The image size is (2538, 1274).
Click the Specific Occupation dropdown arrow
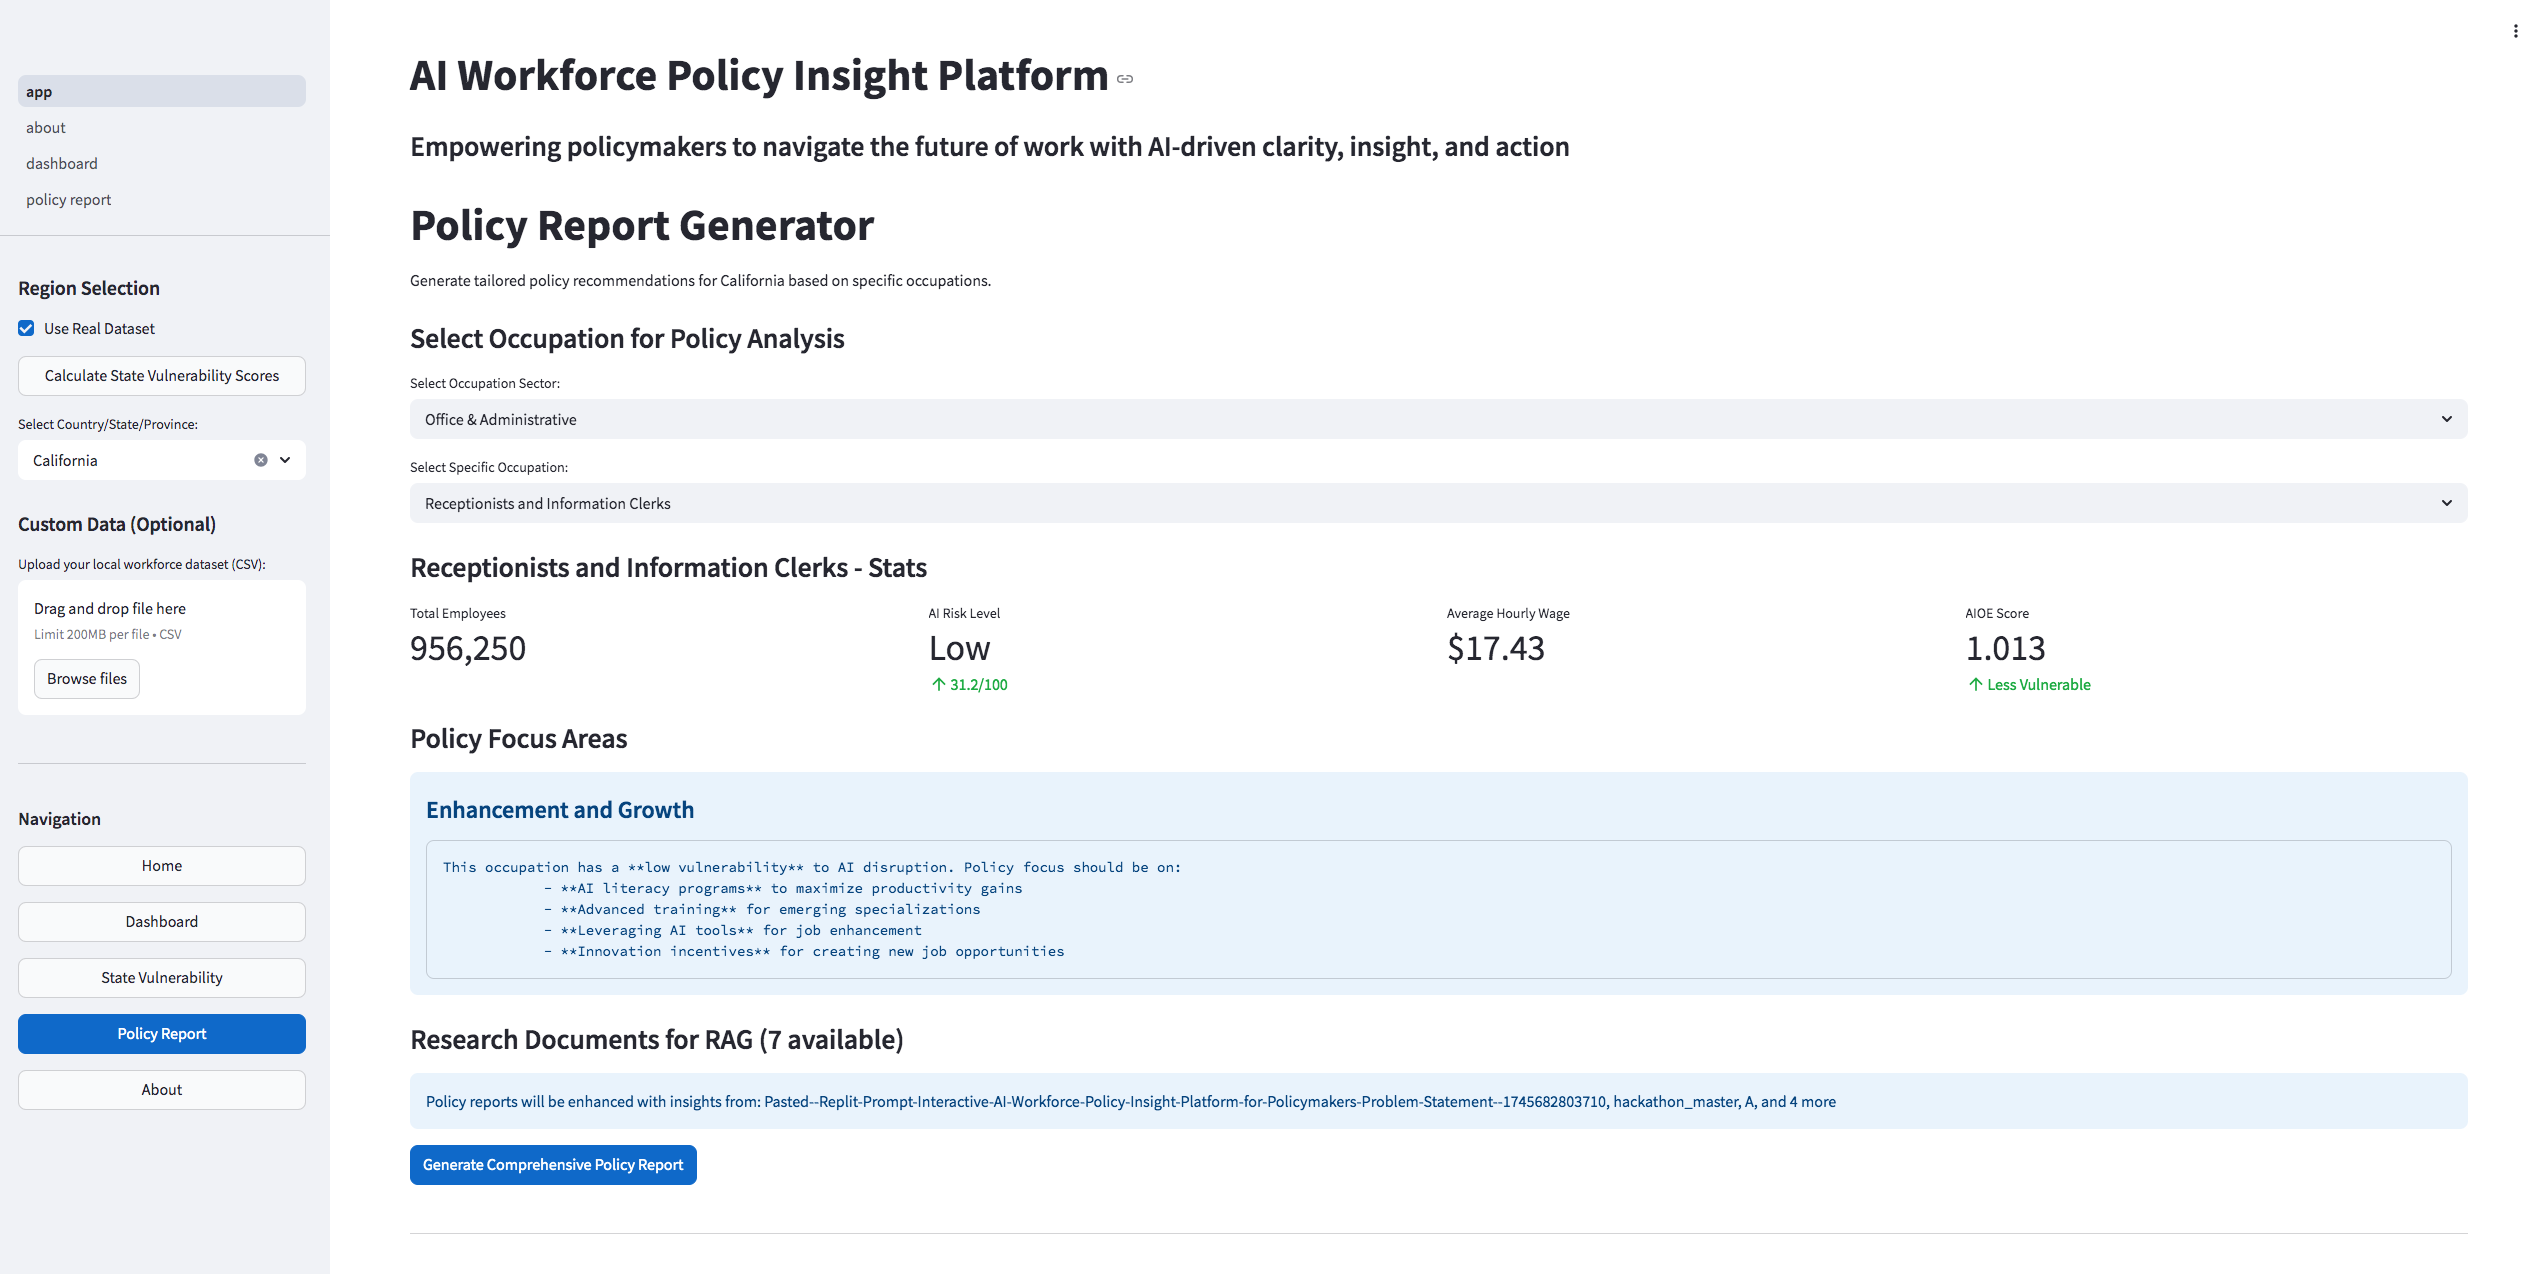click(x=2446, y=503)
